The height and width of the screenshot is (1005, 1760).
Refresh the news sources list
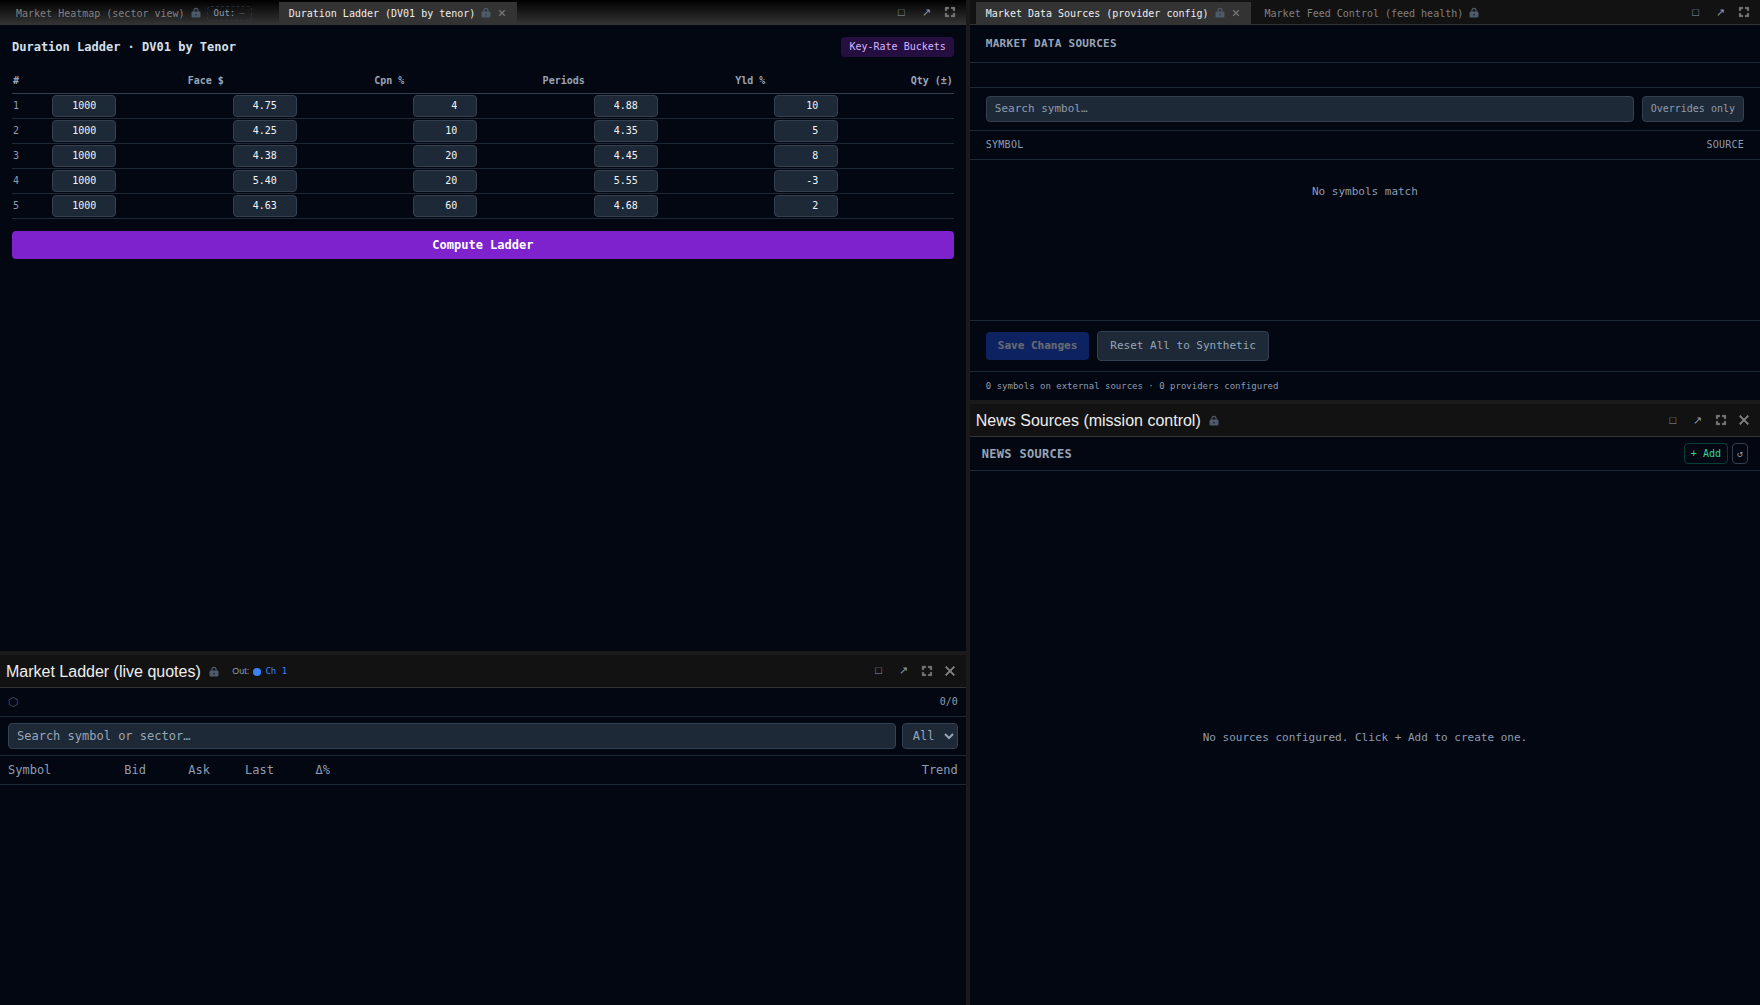click(x=1740, y=454)
